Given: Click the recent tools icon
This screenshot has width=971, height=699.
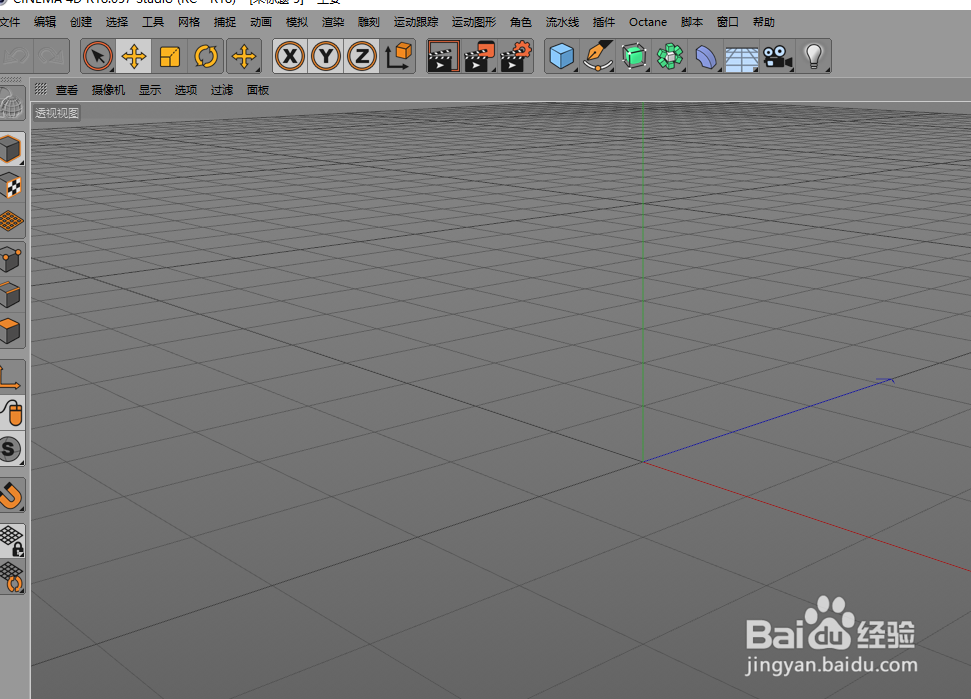Looking at the screenshot, I should 244,56.
